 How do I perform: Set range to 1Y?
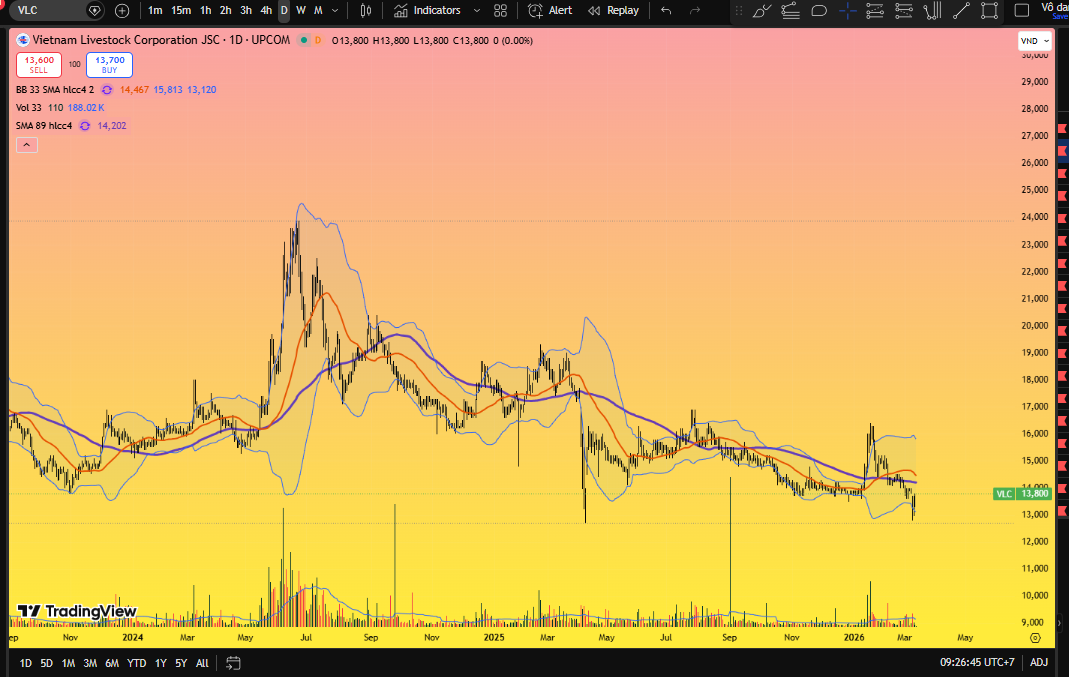point(161,663)
